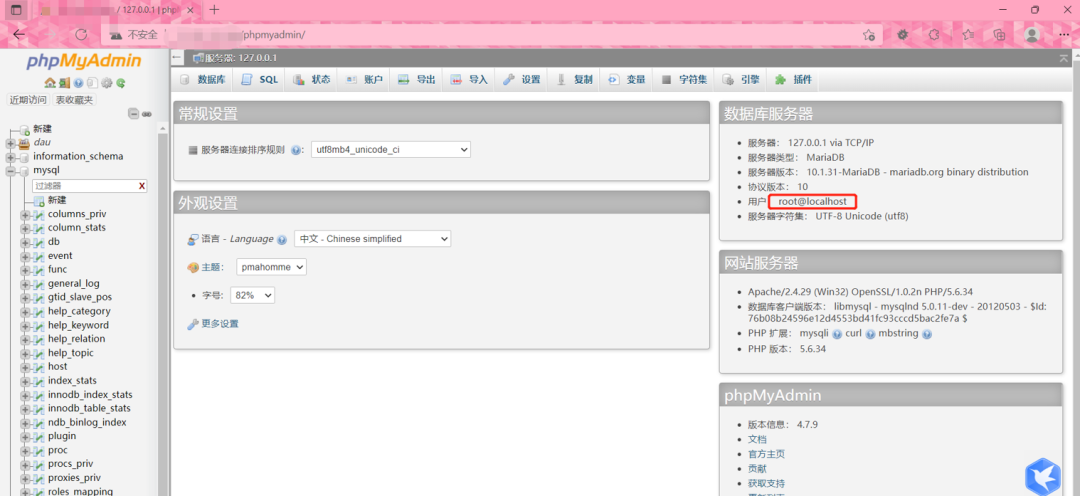Go back in browser history
1080x496 pixels.
click(19, 34)
